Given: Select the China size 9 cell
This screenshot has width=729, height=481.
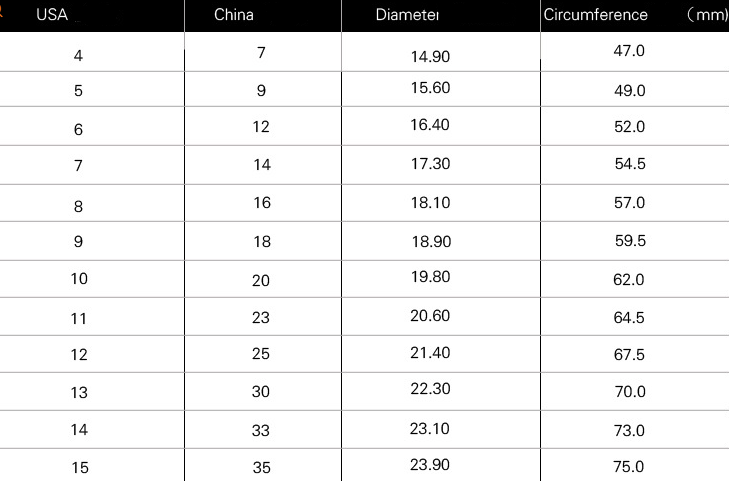Looking at the screenshot, I should pyautogui.click(x=261, y=91).
